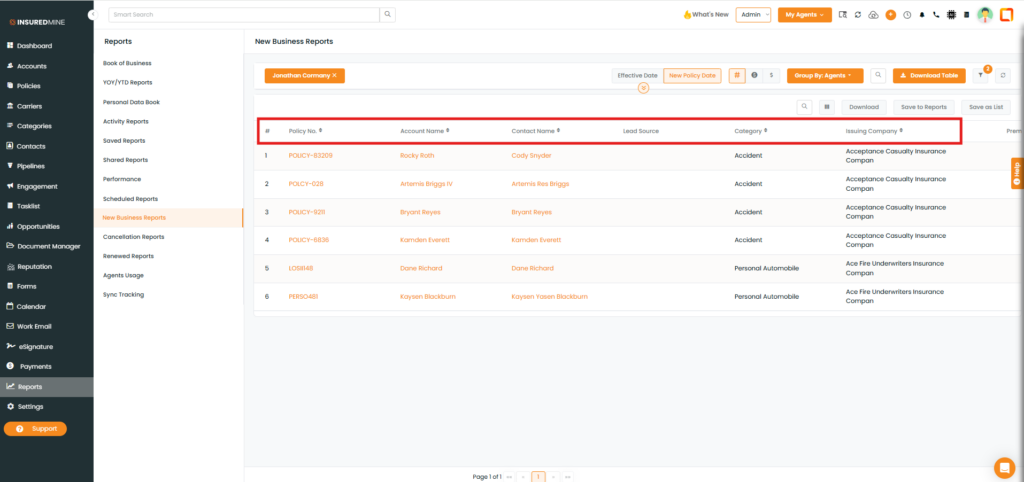Click inside the Smart Search field
Image resolution: width=1024 pixels, height=482 pixels.
(x=243, y=15)
